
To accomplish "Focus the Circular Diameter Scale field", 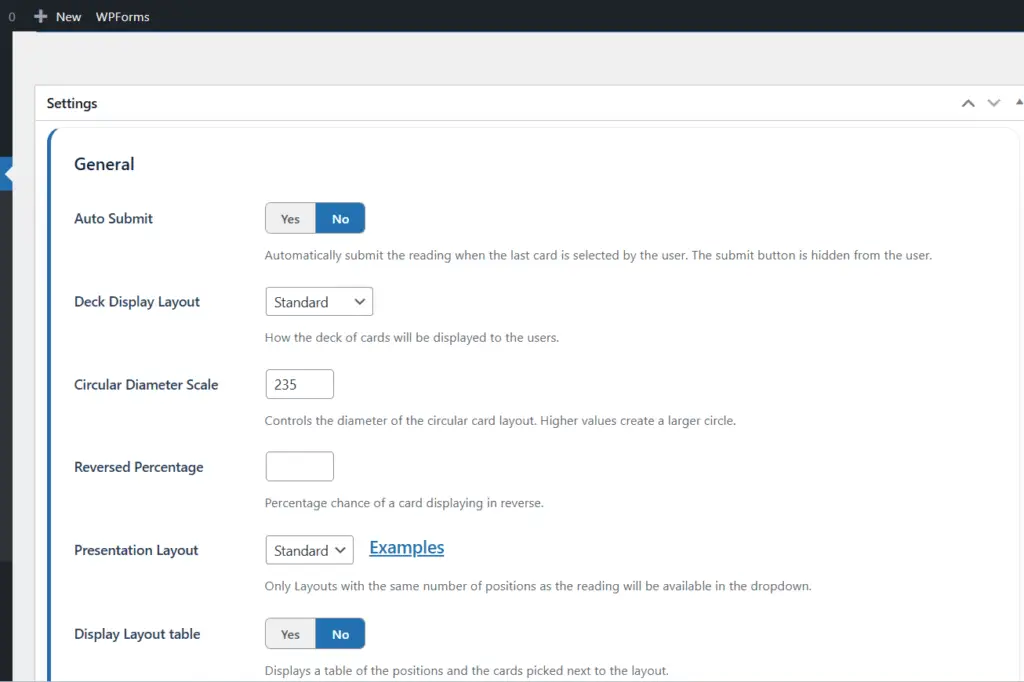I will coord(300,384).
